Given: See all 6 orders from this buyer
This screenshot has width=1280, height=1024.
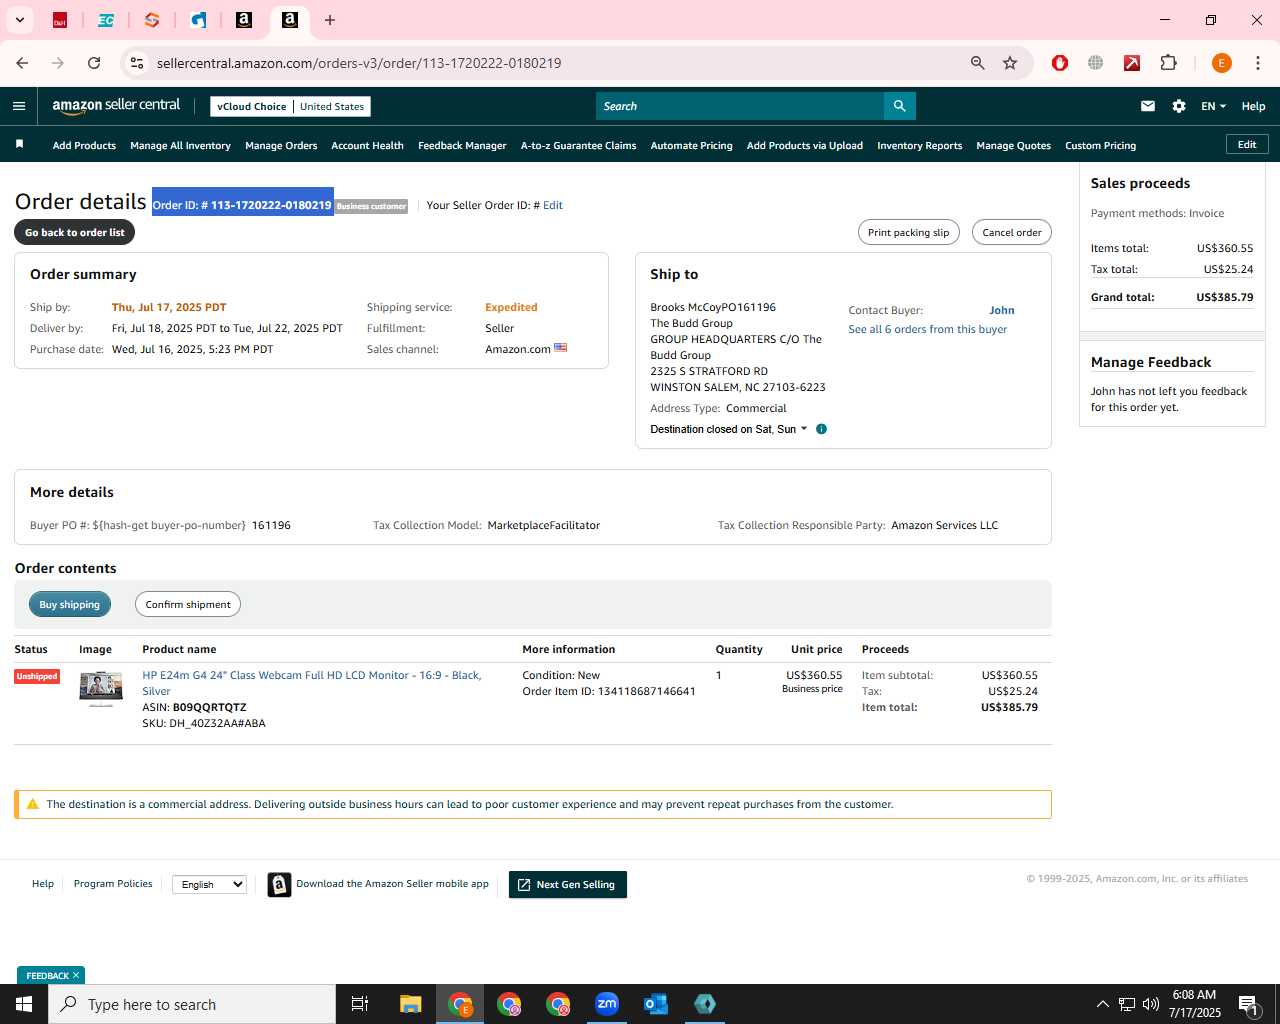Looking at the screenshot, I should [927, 329].
